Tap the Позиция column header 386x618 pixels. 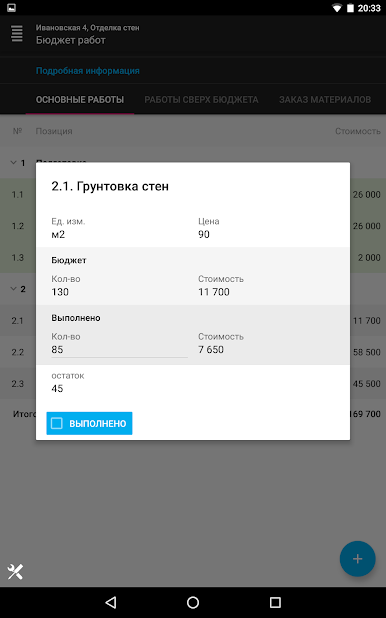pos(54,131)
